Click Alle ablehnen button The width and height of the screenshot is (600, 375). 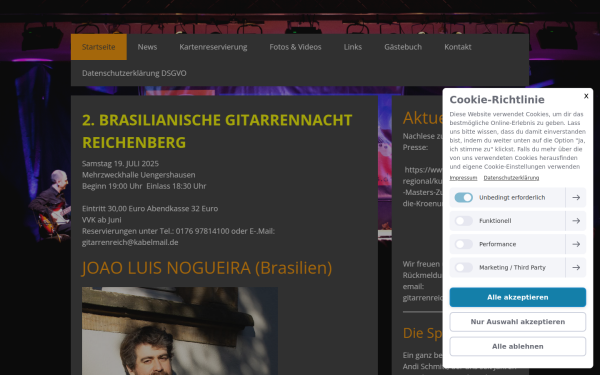(517, 346)
